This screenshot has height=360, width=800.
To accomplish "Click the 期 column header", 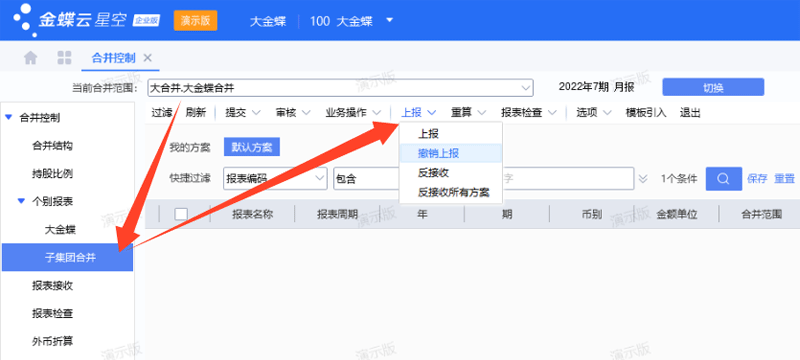I will click(507, 214).
